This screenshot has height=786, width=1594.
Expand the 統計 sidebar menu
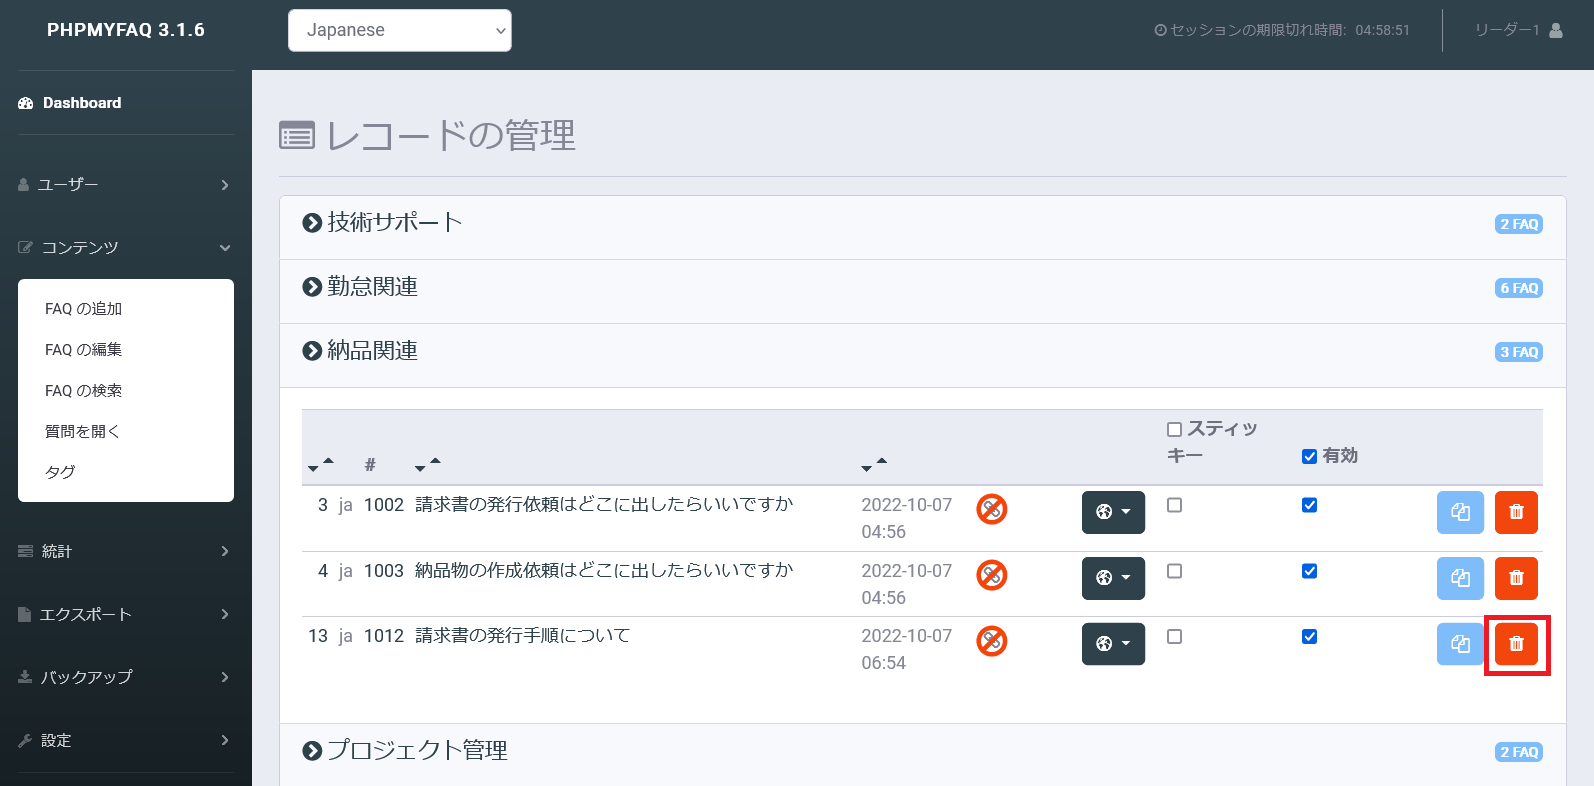126,551
